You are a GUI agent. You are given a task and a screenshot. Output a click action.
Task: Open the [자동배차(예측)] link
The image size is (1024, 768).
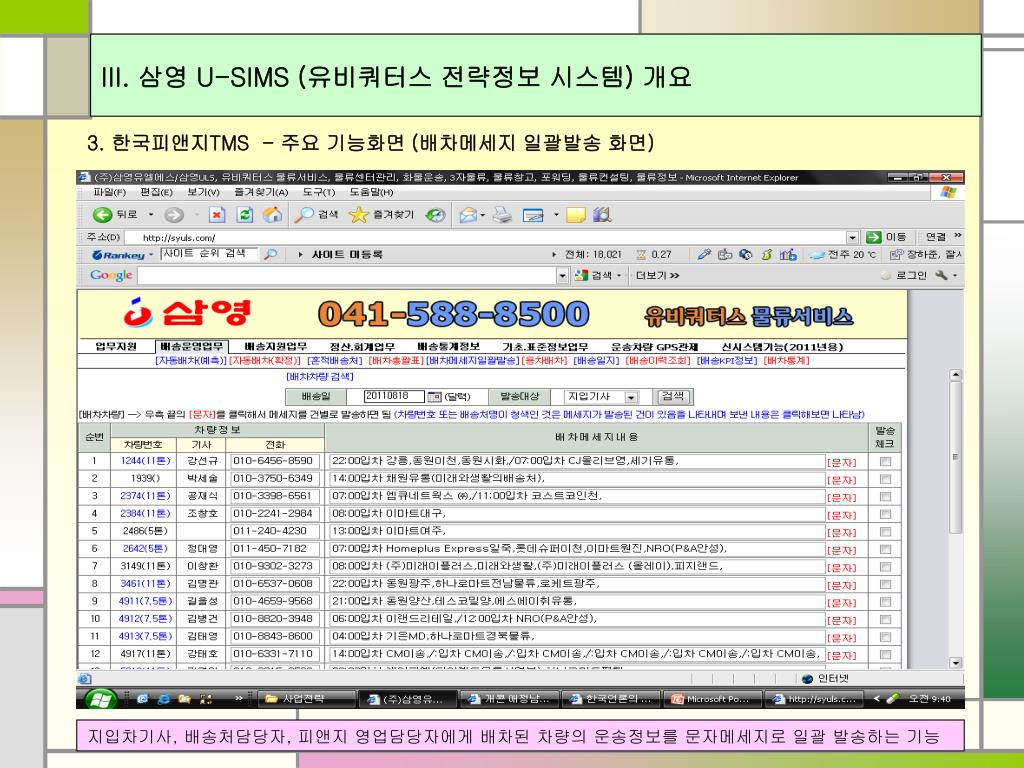(191, 360)
